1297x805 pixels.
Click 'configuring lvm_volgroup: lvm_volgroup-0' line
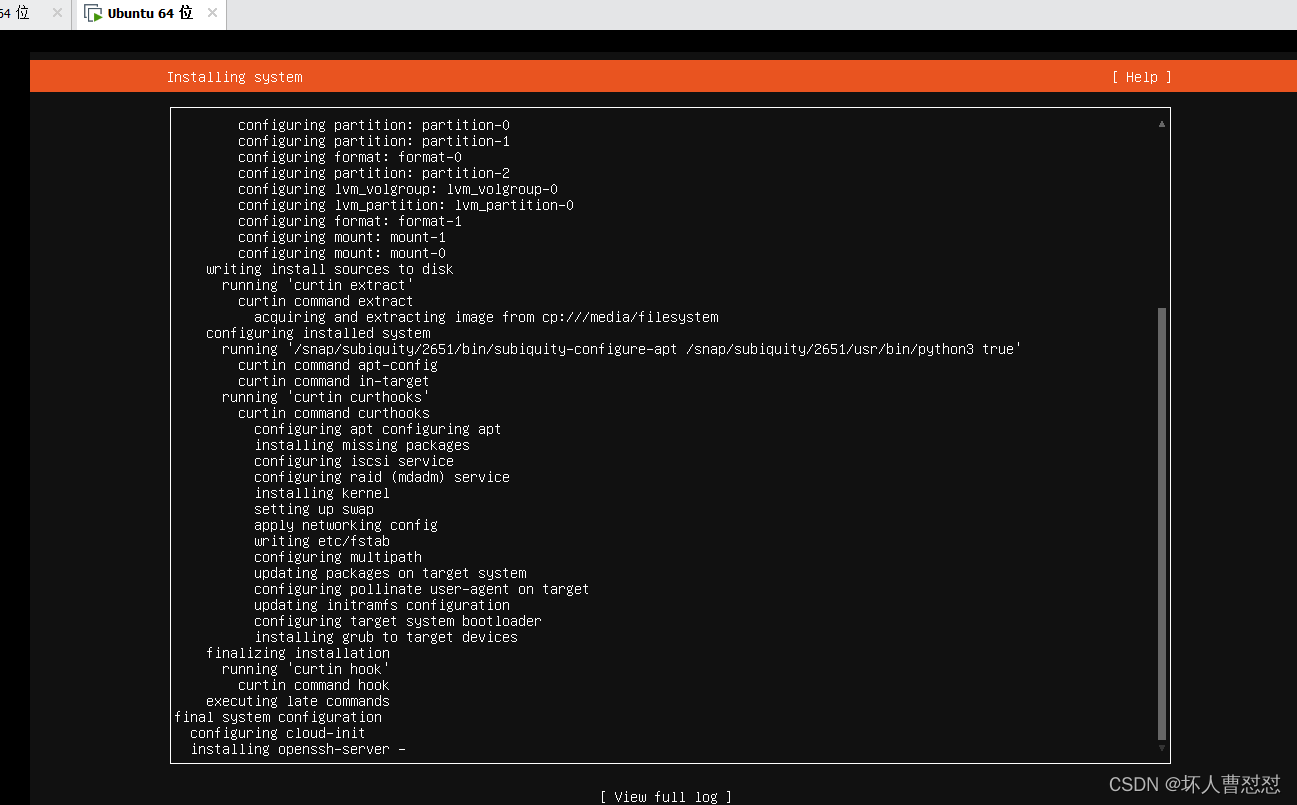398,189
